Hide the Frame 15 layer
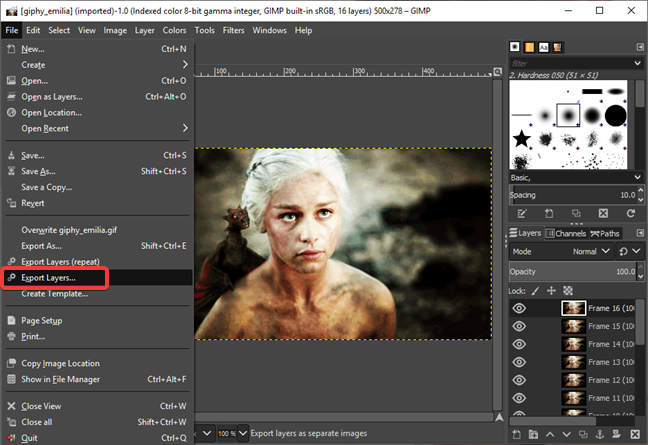 coord(519,326)
